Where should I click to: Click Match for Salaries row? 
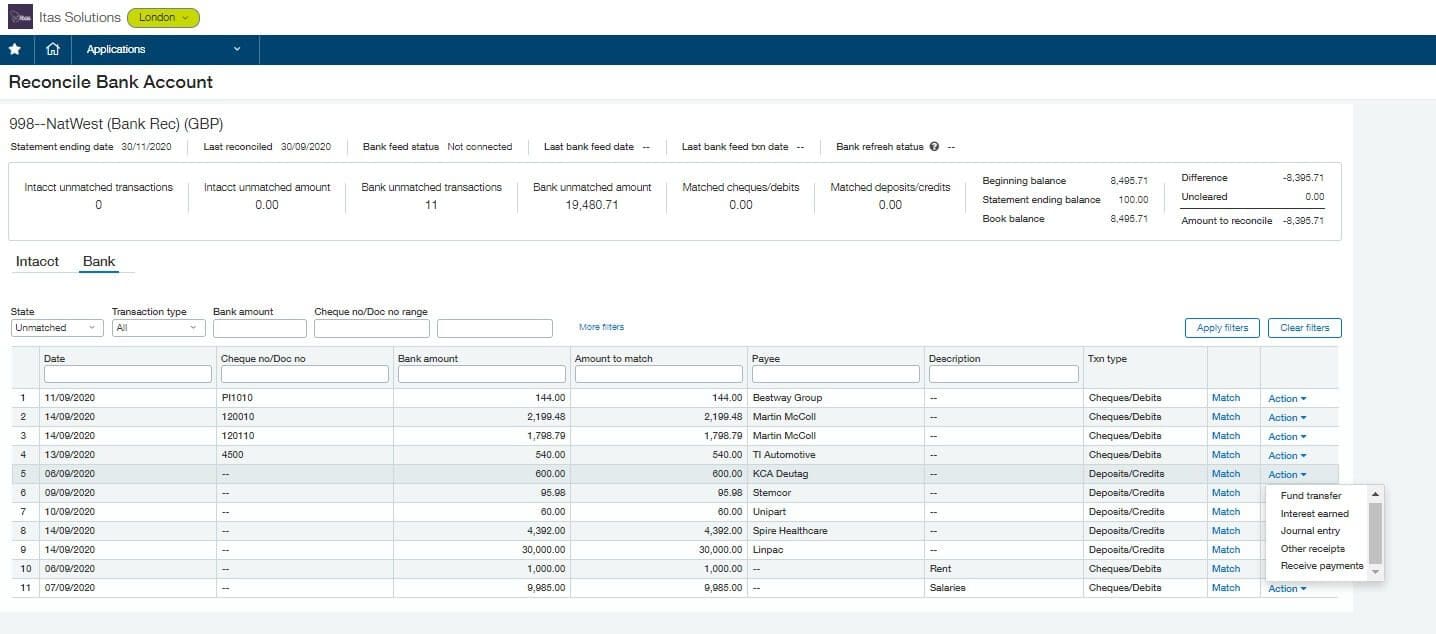click(x=1225, y=588)
